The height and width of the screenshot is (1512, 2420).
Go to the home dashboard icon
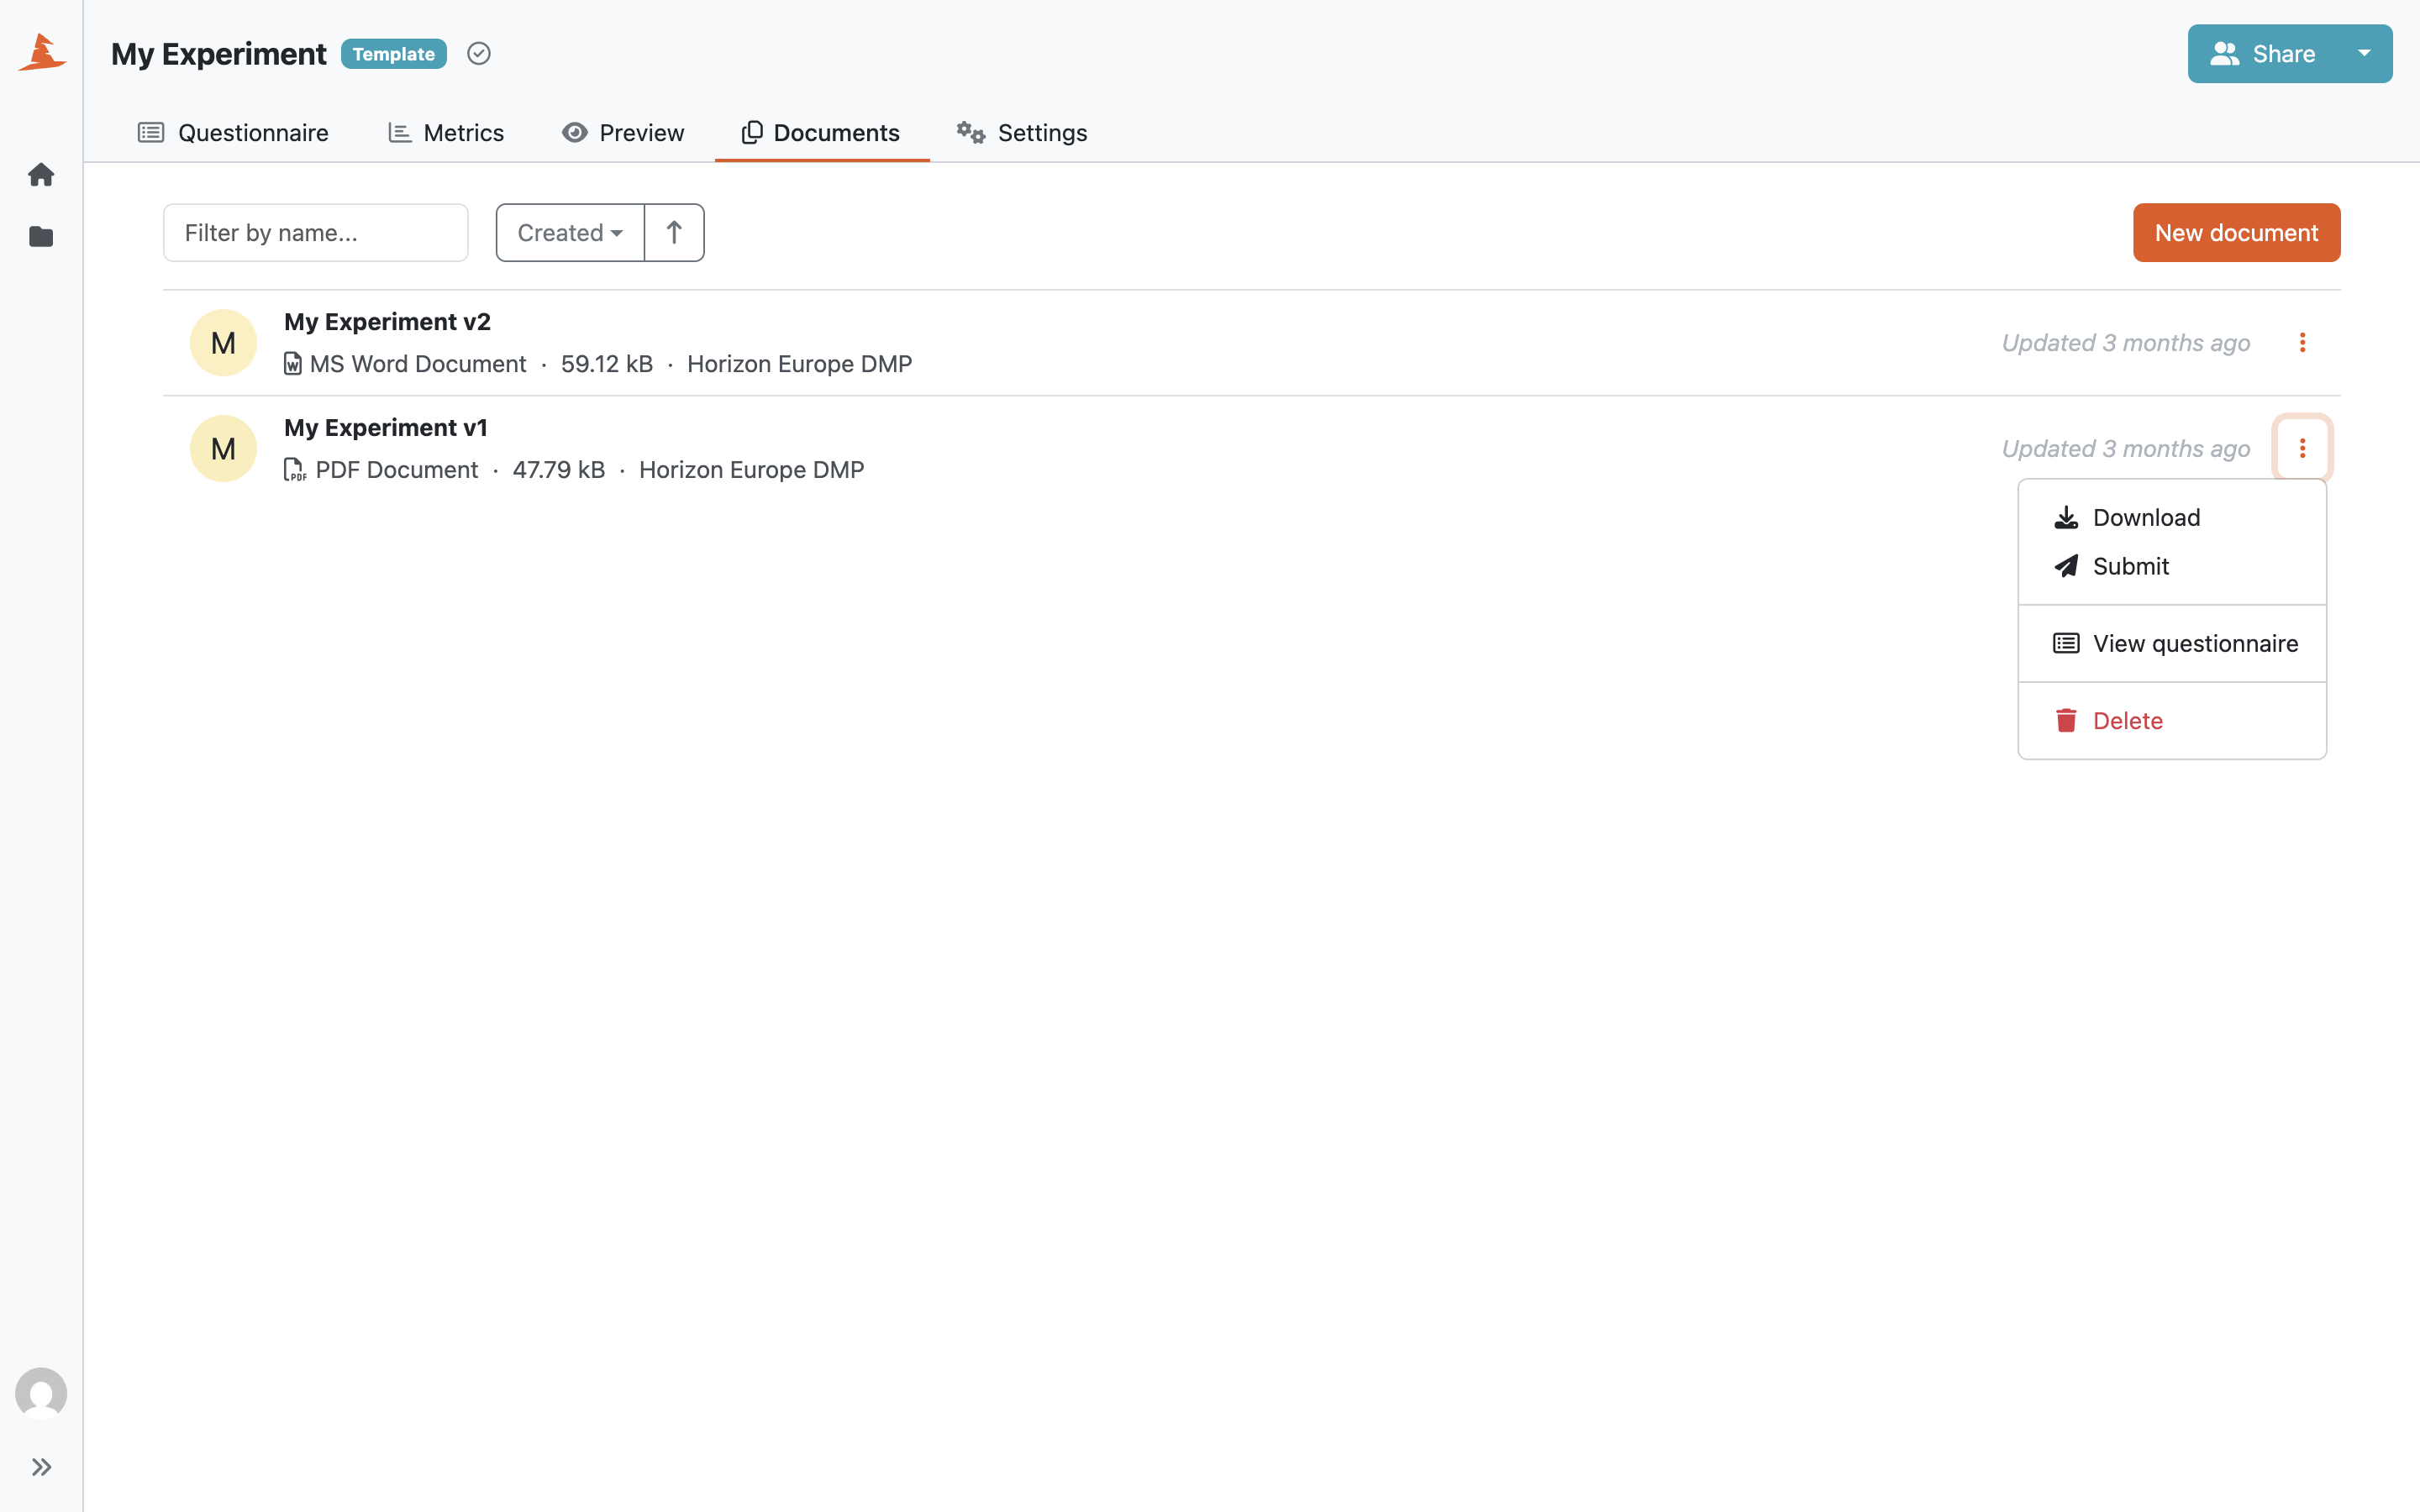pos(41,175)
